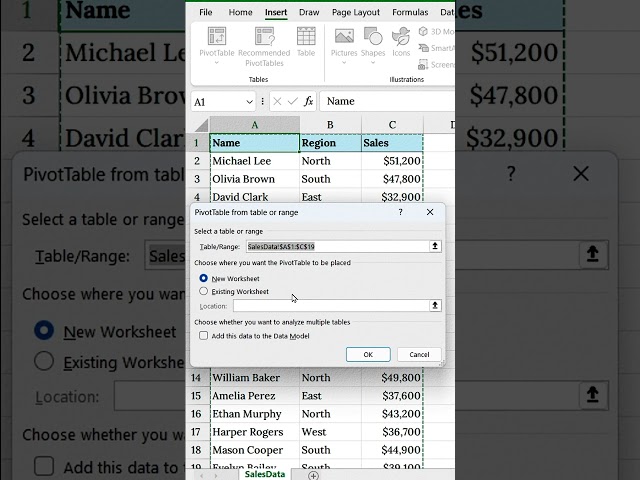Confirm the formula bar entry
Image resolution: width=640 pixels, height=480 pixels.
pyautogui.click(x=292, y=101)
